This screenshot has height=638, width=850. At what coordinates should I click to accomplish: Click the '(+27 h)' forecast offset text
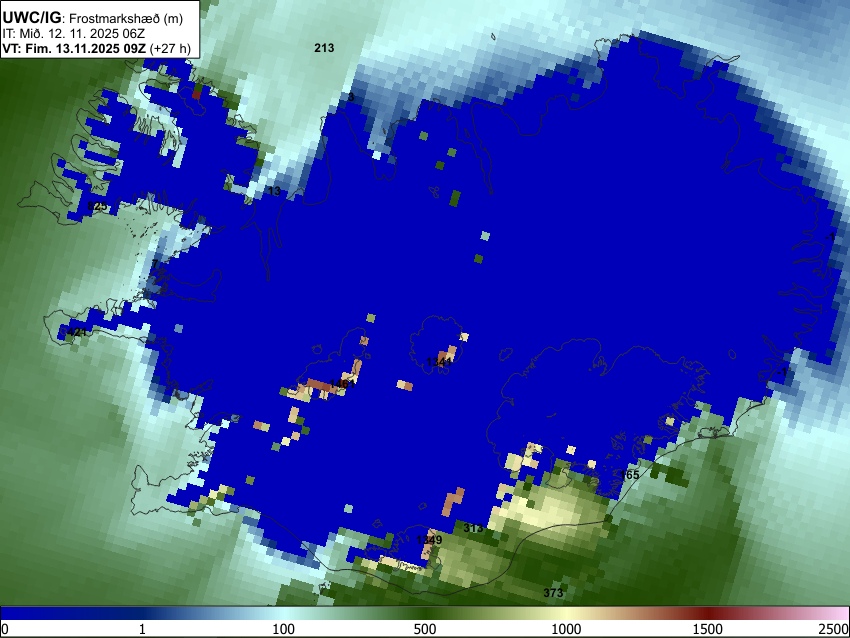pos(170,48)
